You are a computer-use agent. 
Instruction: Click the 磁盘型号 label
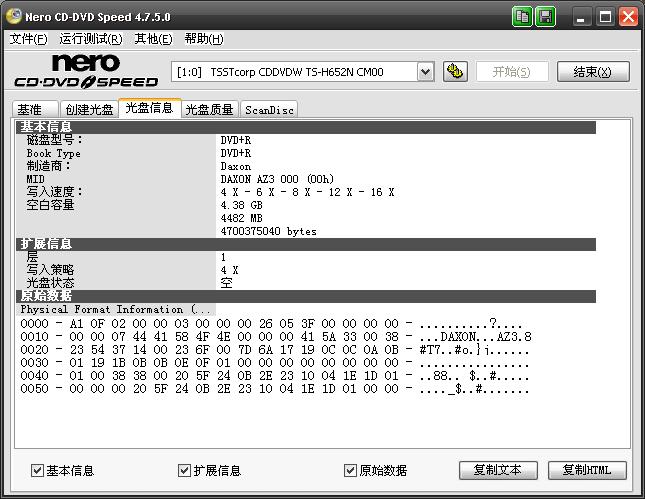54,140
